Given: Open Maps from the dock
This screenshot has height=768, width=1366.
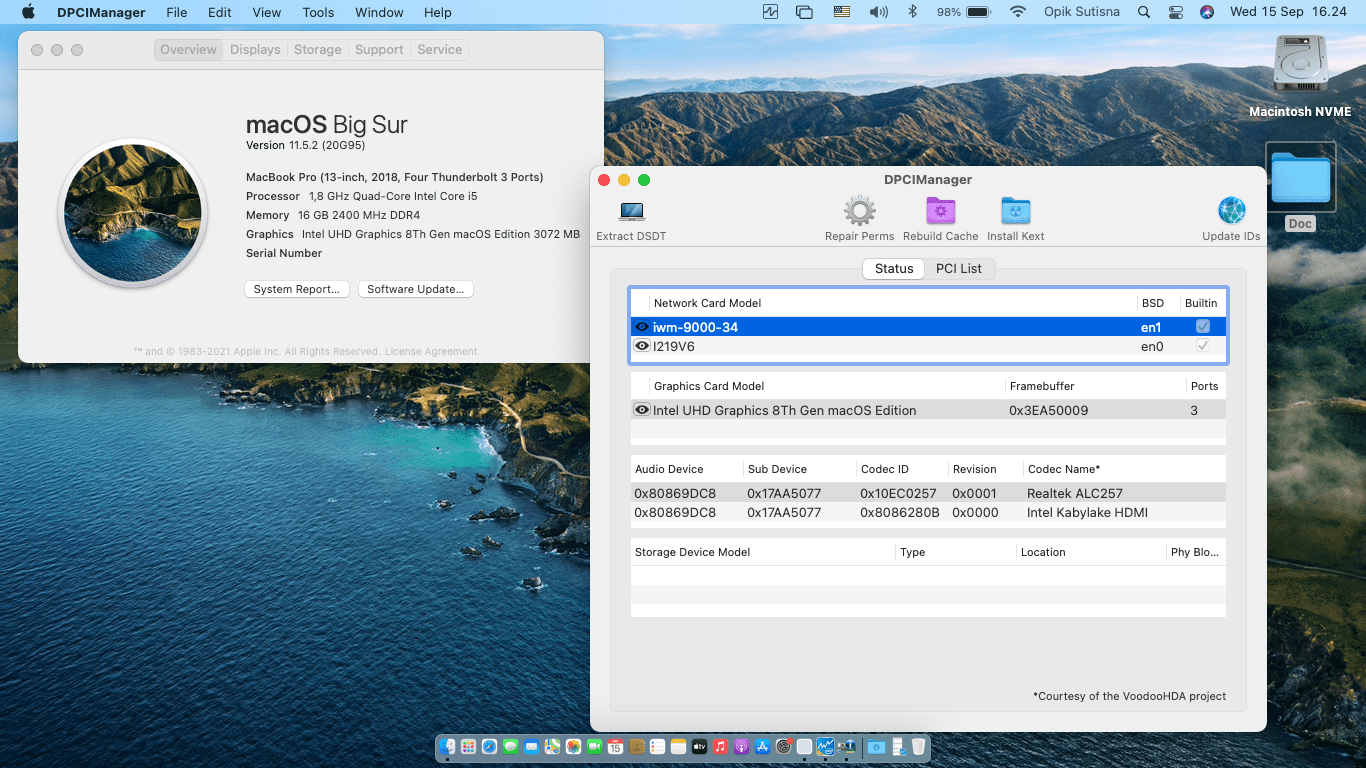Looking at the screenshot, I should (x=552, y=746).
